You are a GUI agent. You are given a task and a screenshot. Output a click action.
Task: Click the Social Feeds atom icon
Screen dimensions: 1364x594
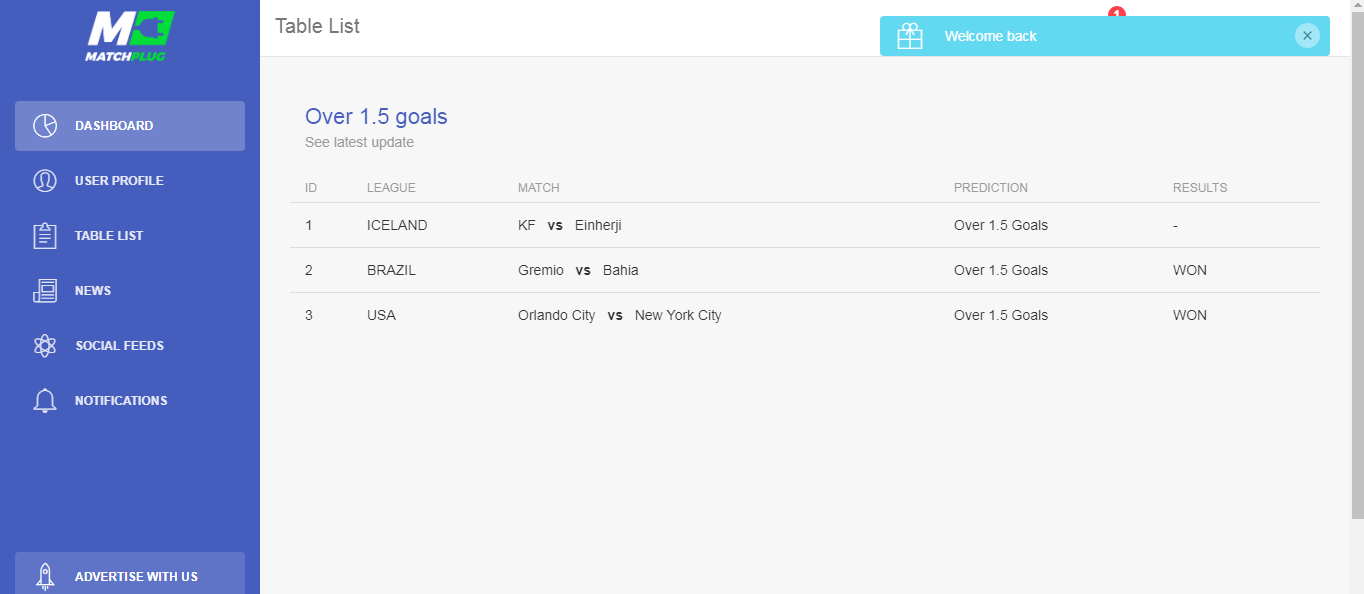(x=45, y=346)
